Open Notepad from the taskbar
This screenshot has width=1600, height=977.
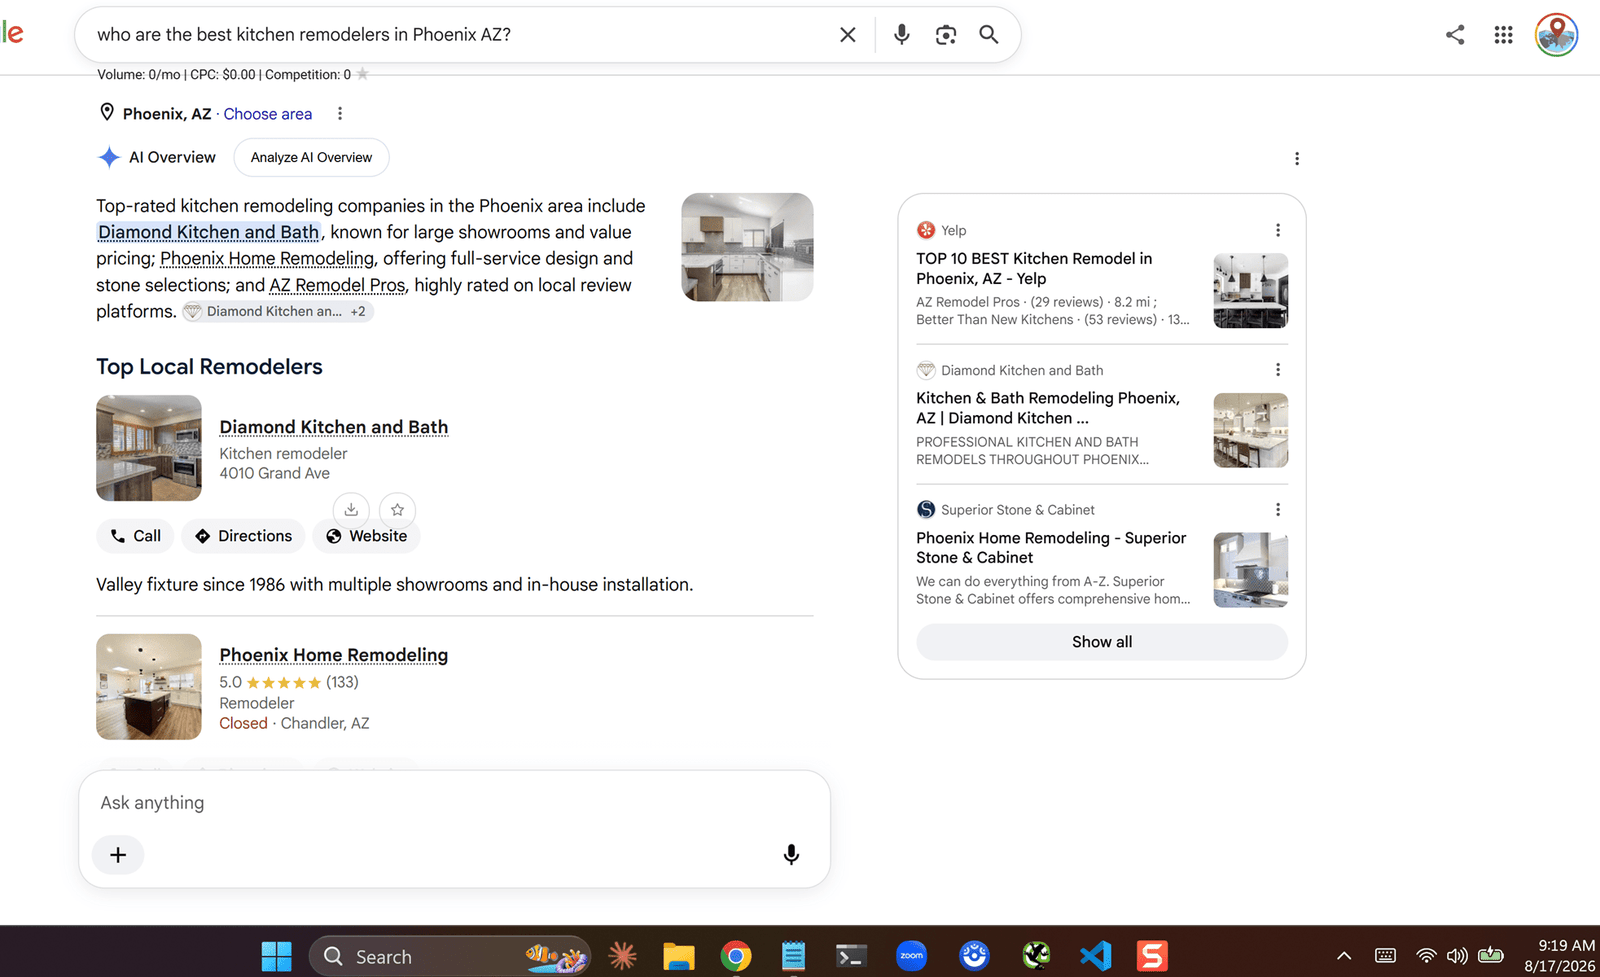[793, 957]
